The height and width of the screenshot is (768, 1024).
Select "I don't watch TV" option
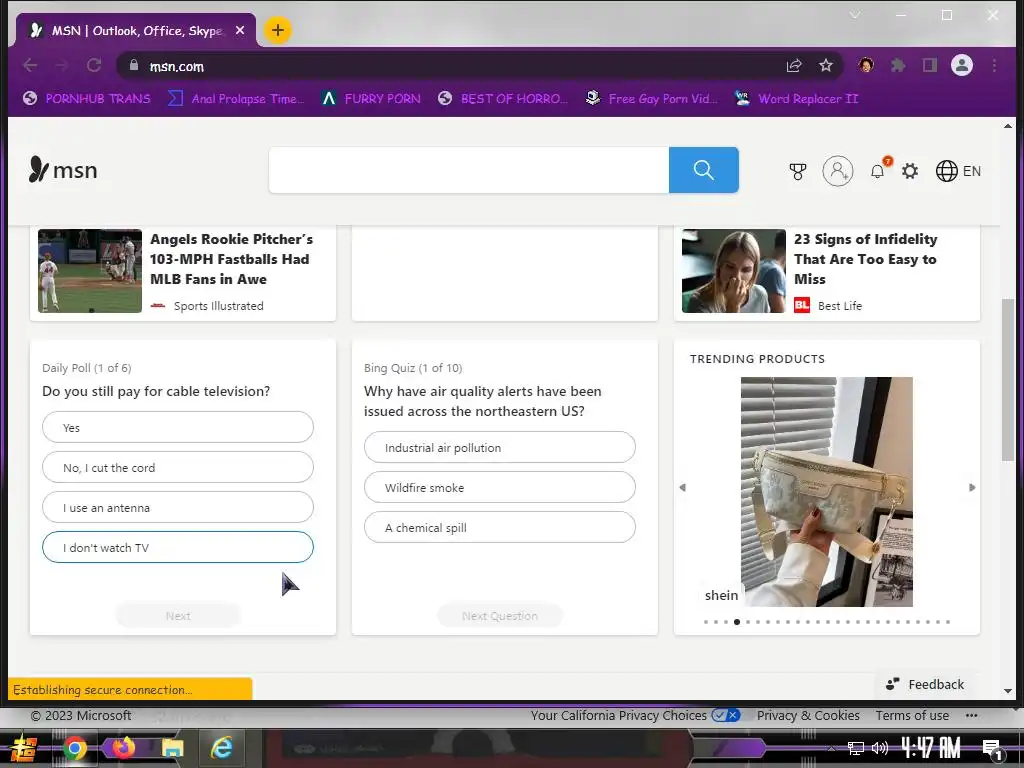pyautogui.click(x=178, y=547)
